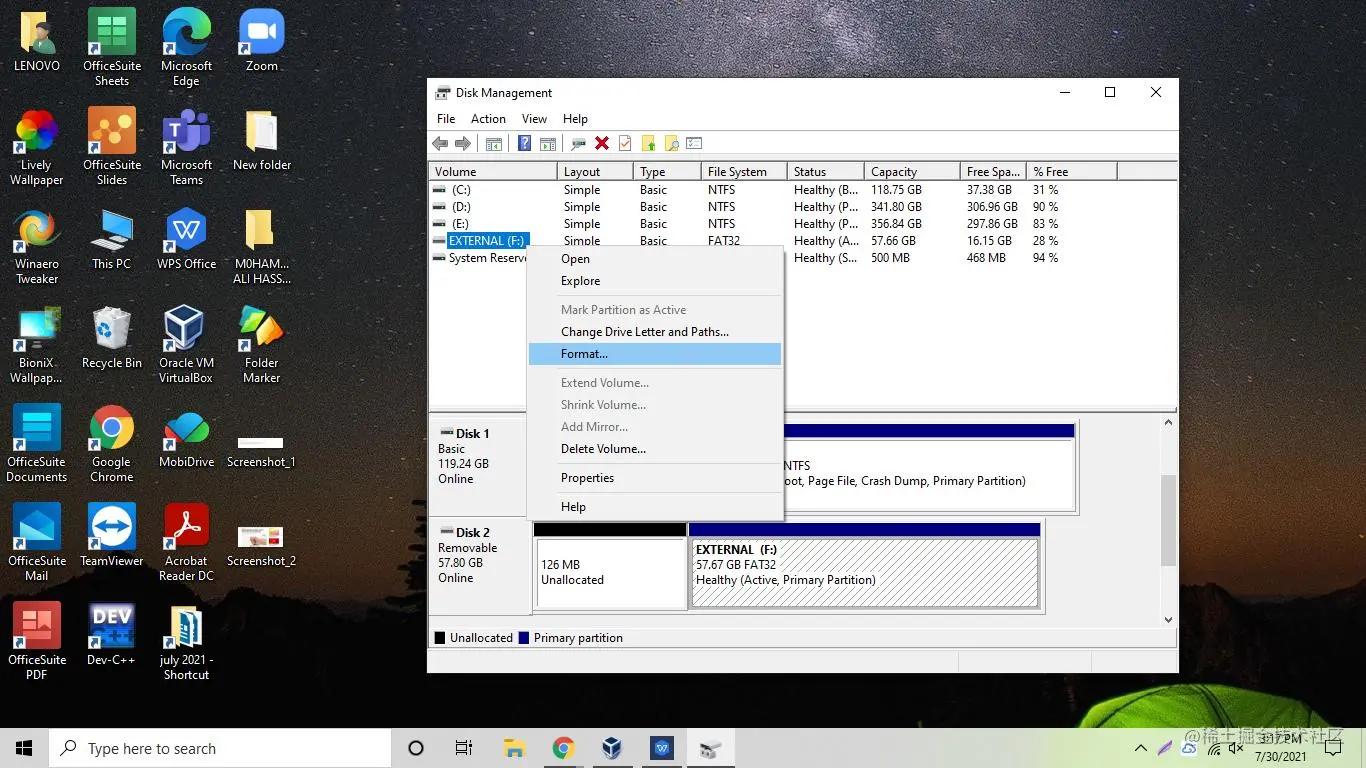Open the Windows Start menu
The width and height of the screenshot is (1366, 768).
click(x=24, y=748)
